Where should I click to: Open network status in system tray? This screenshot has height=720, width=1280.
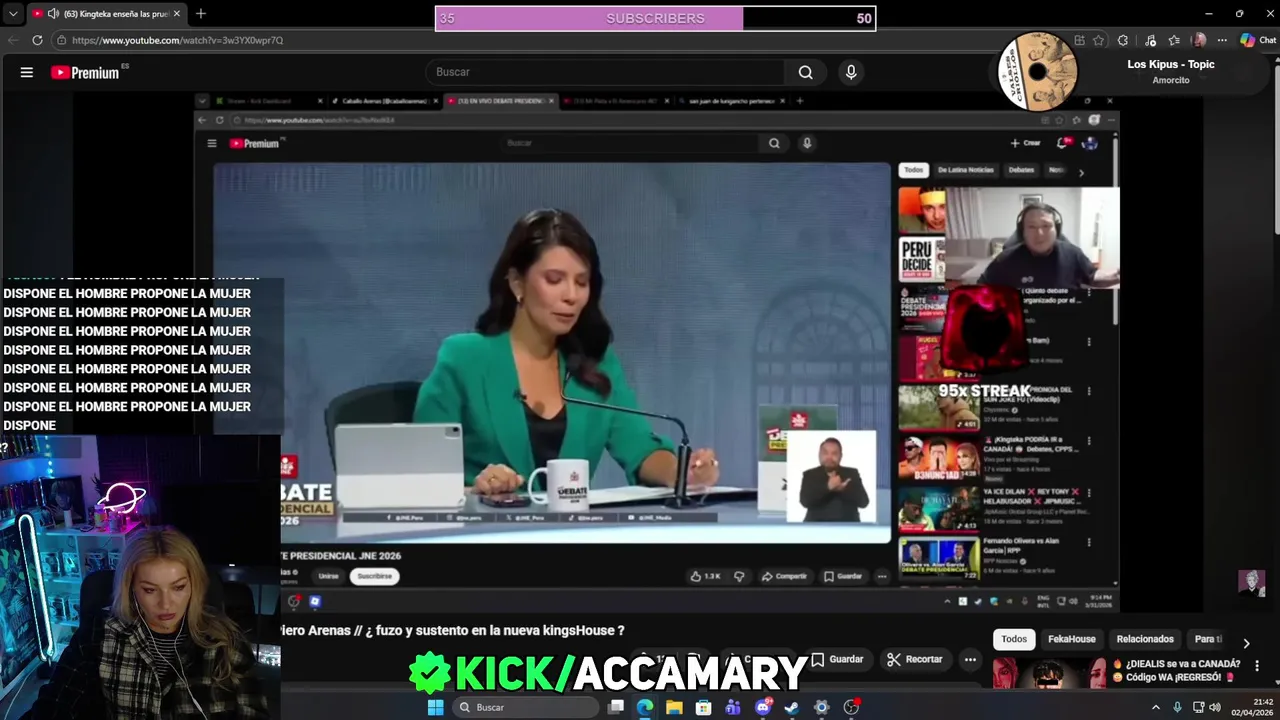(x=1199, y=707)
